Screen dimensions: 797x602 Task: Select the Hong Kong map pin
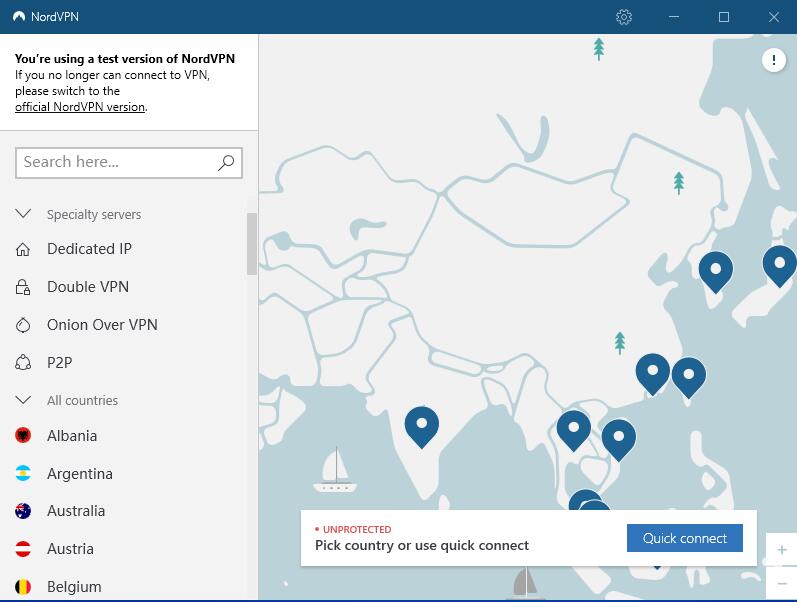point(653,374)
